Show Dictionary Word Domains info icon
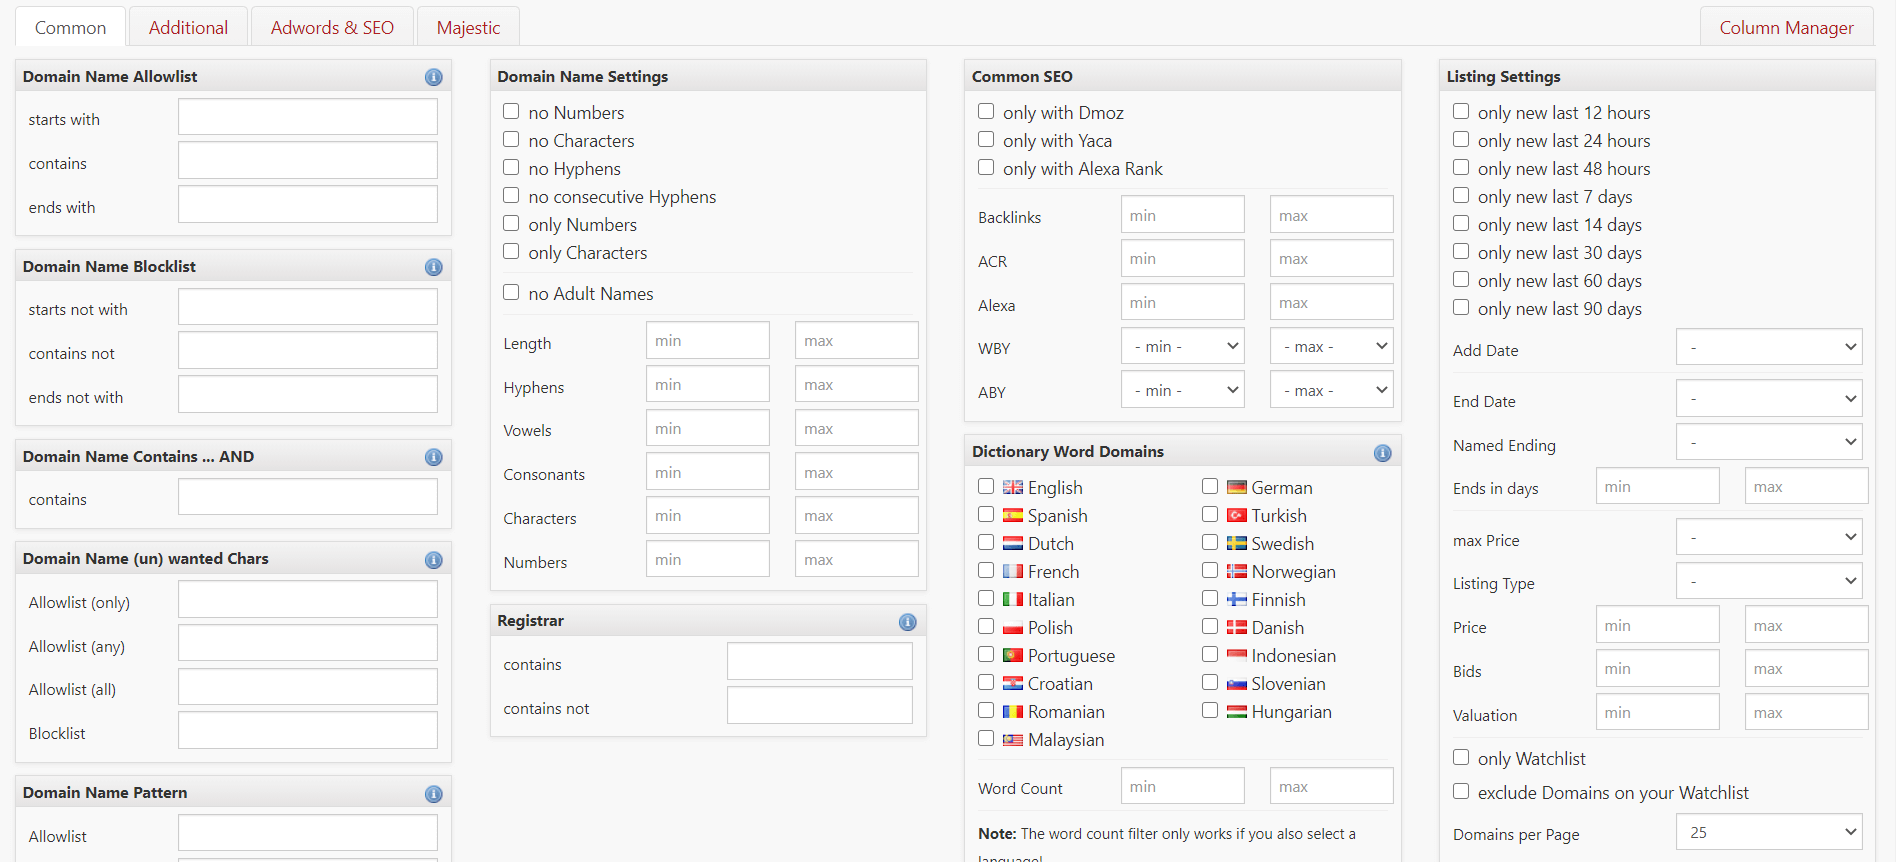This screenshot has width=1896, height=862. (x=1382, y=453)
